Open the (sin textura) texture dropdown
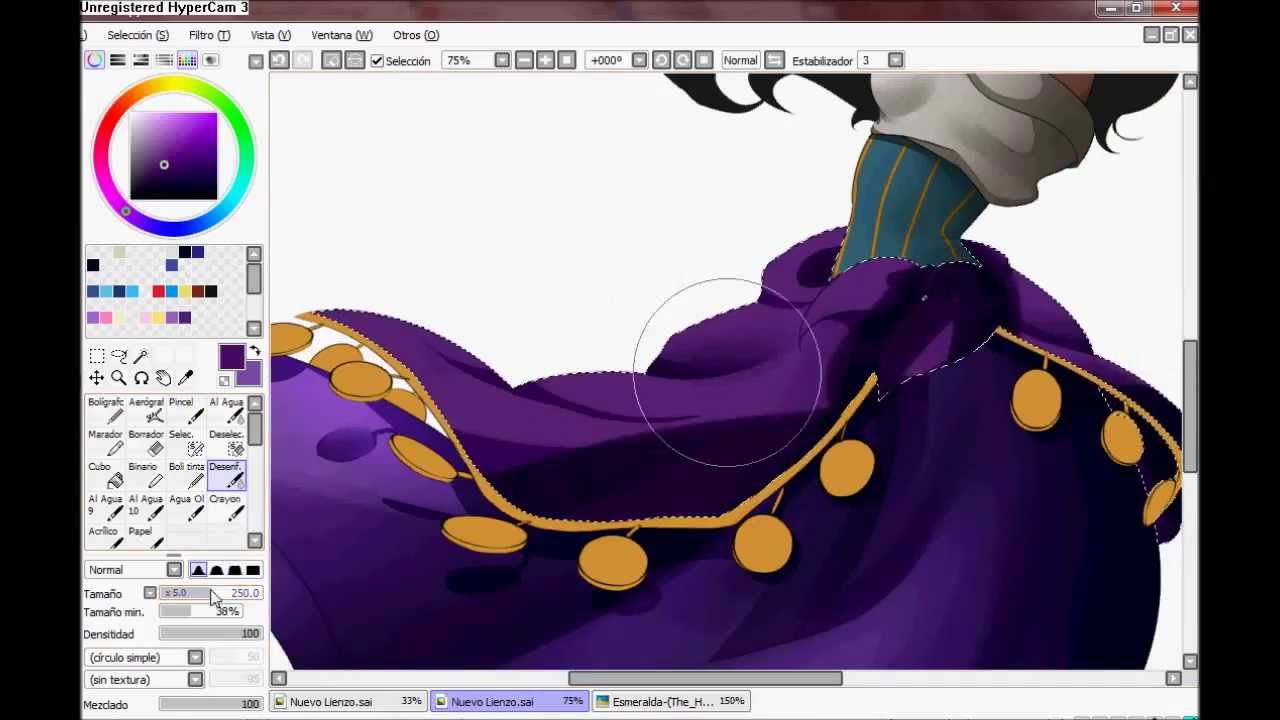Screen dimensions: 1280x720 pyautogui.click(x=195, y=680)
